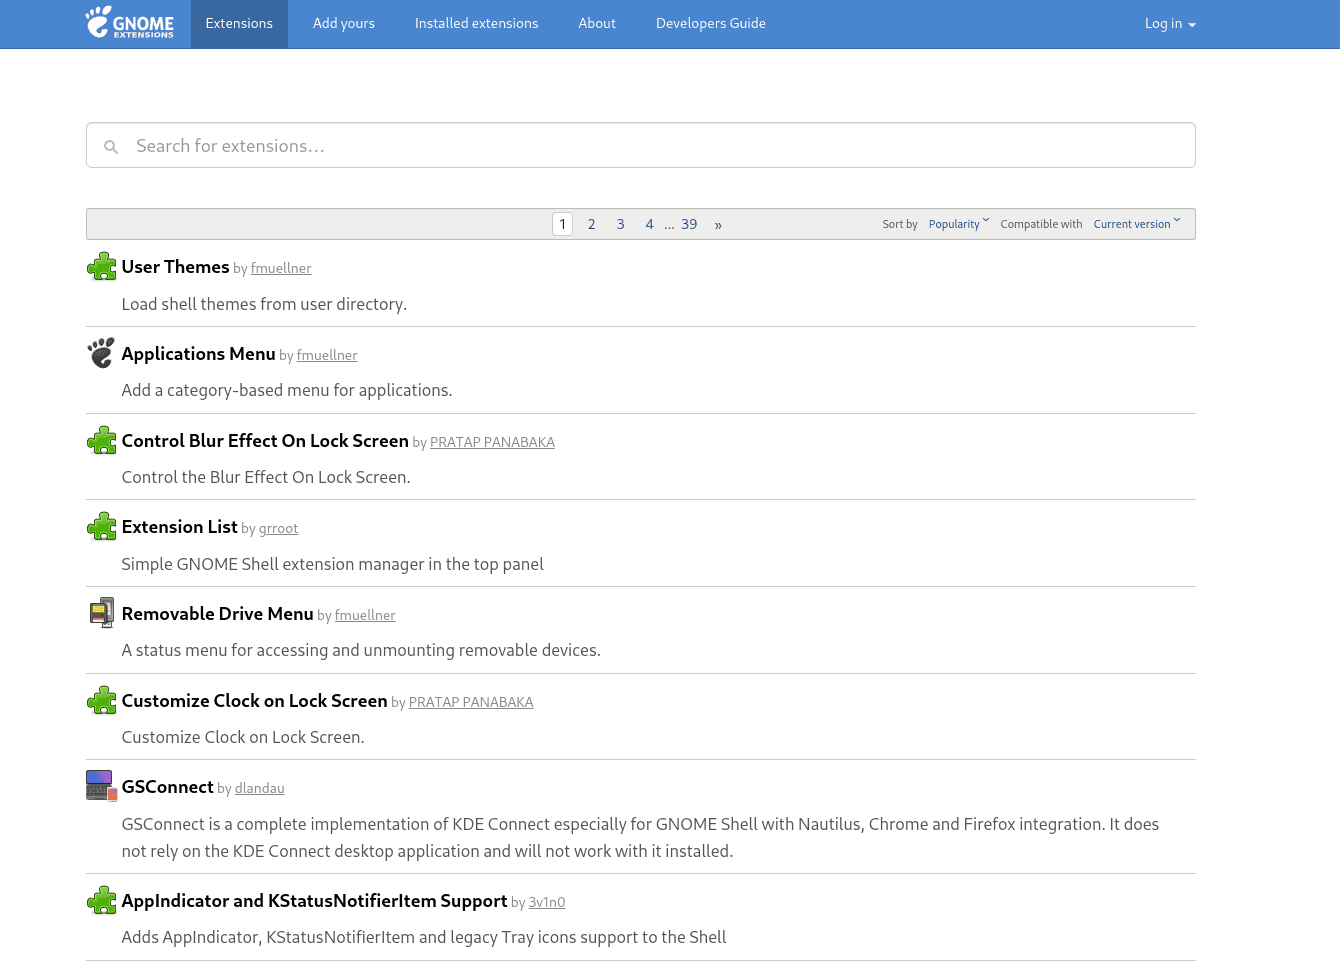Click the 'Sort by' label
1340x967 pixels.
click(900, 224)
